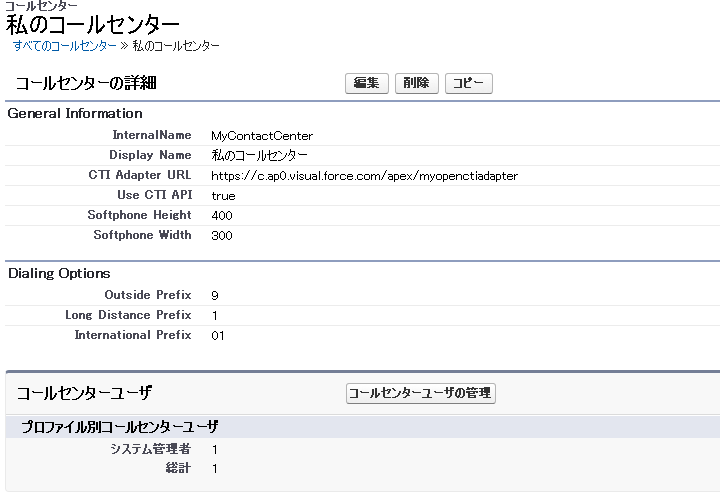This screenshot has width=720, height=494.
Task: Select the Softphone Width value 300
Action: (x=222, y=236)
